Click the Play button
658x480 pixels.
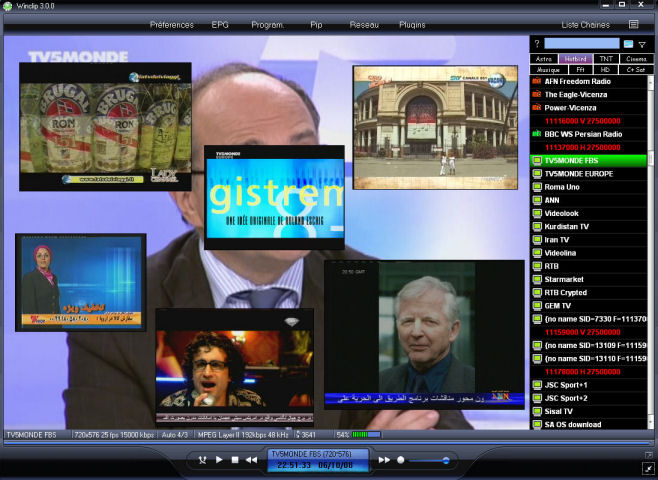(x=219, y=459)
